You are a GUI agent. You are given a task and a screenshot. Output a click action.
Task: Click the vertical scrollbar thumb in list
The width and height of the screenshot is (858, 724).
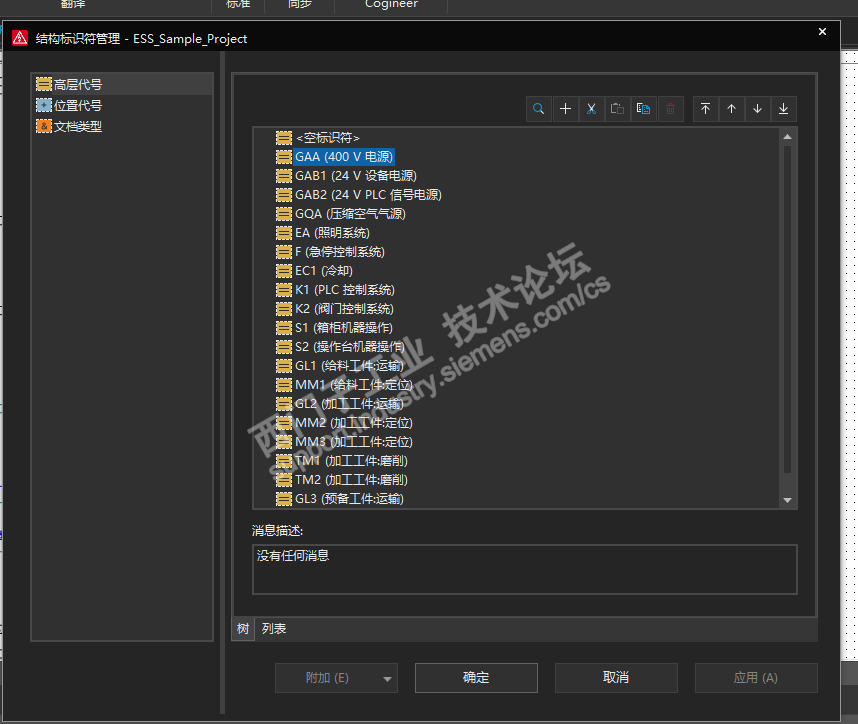pos(787,309)
